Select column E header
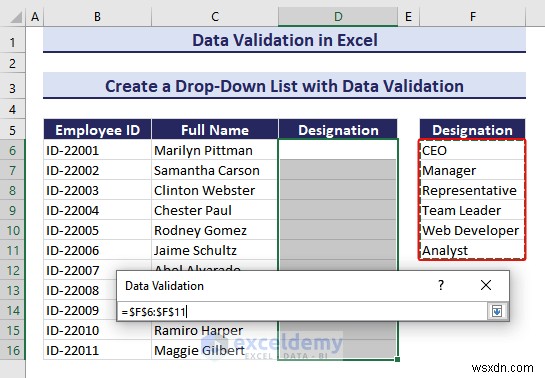 [x=408, y=17]
